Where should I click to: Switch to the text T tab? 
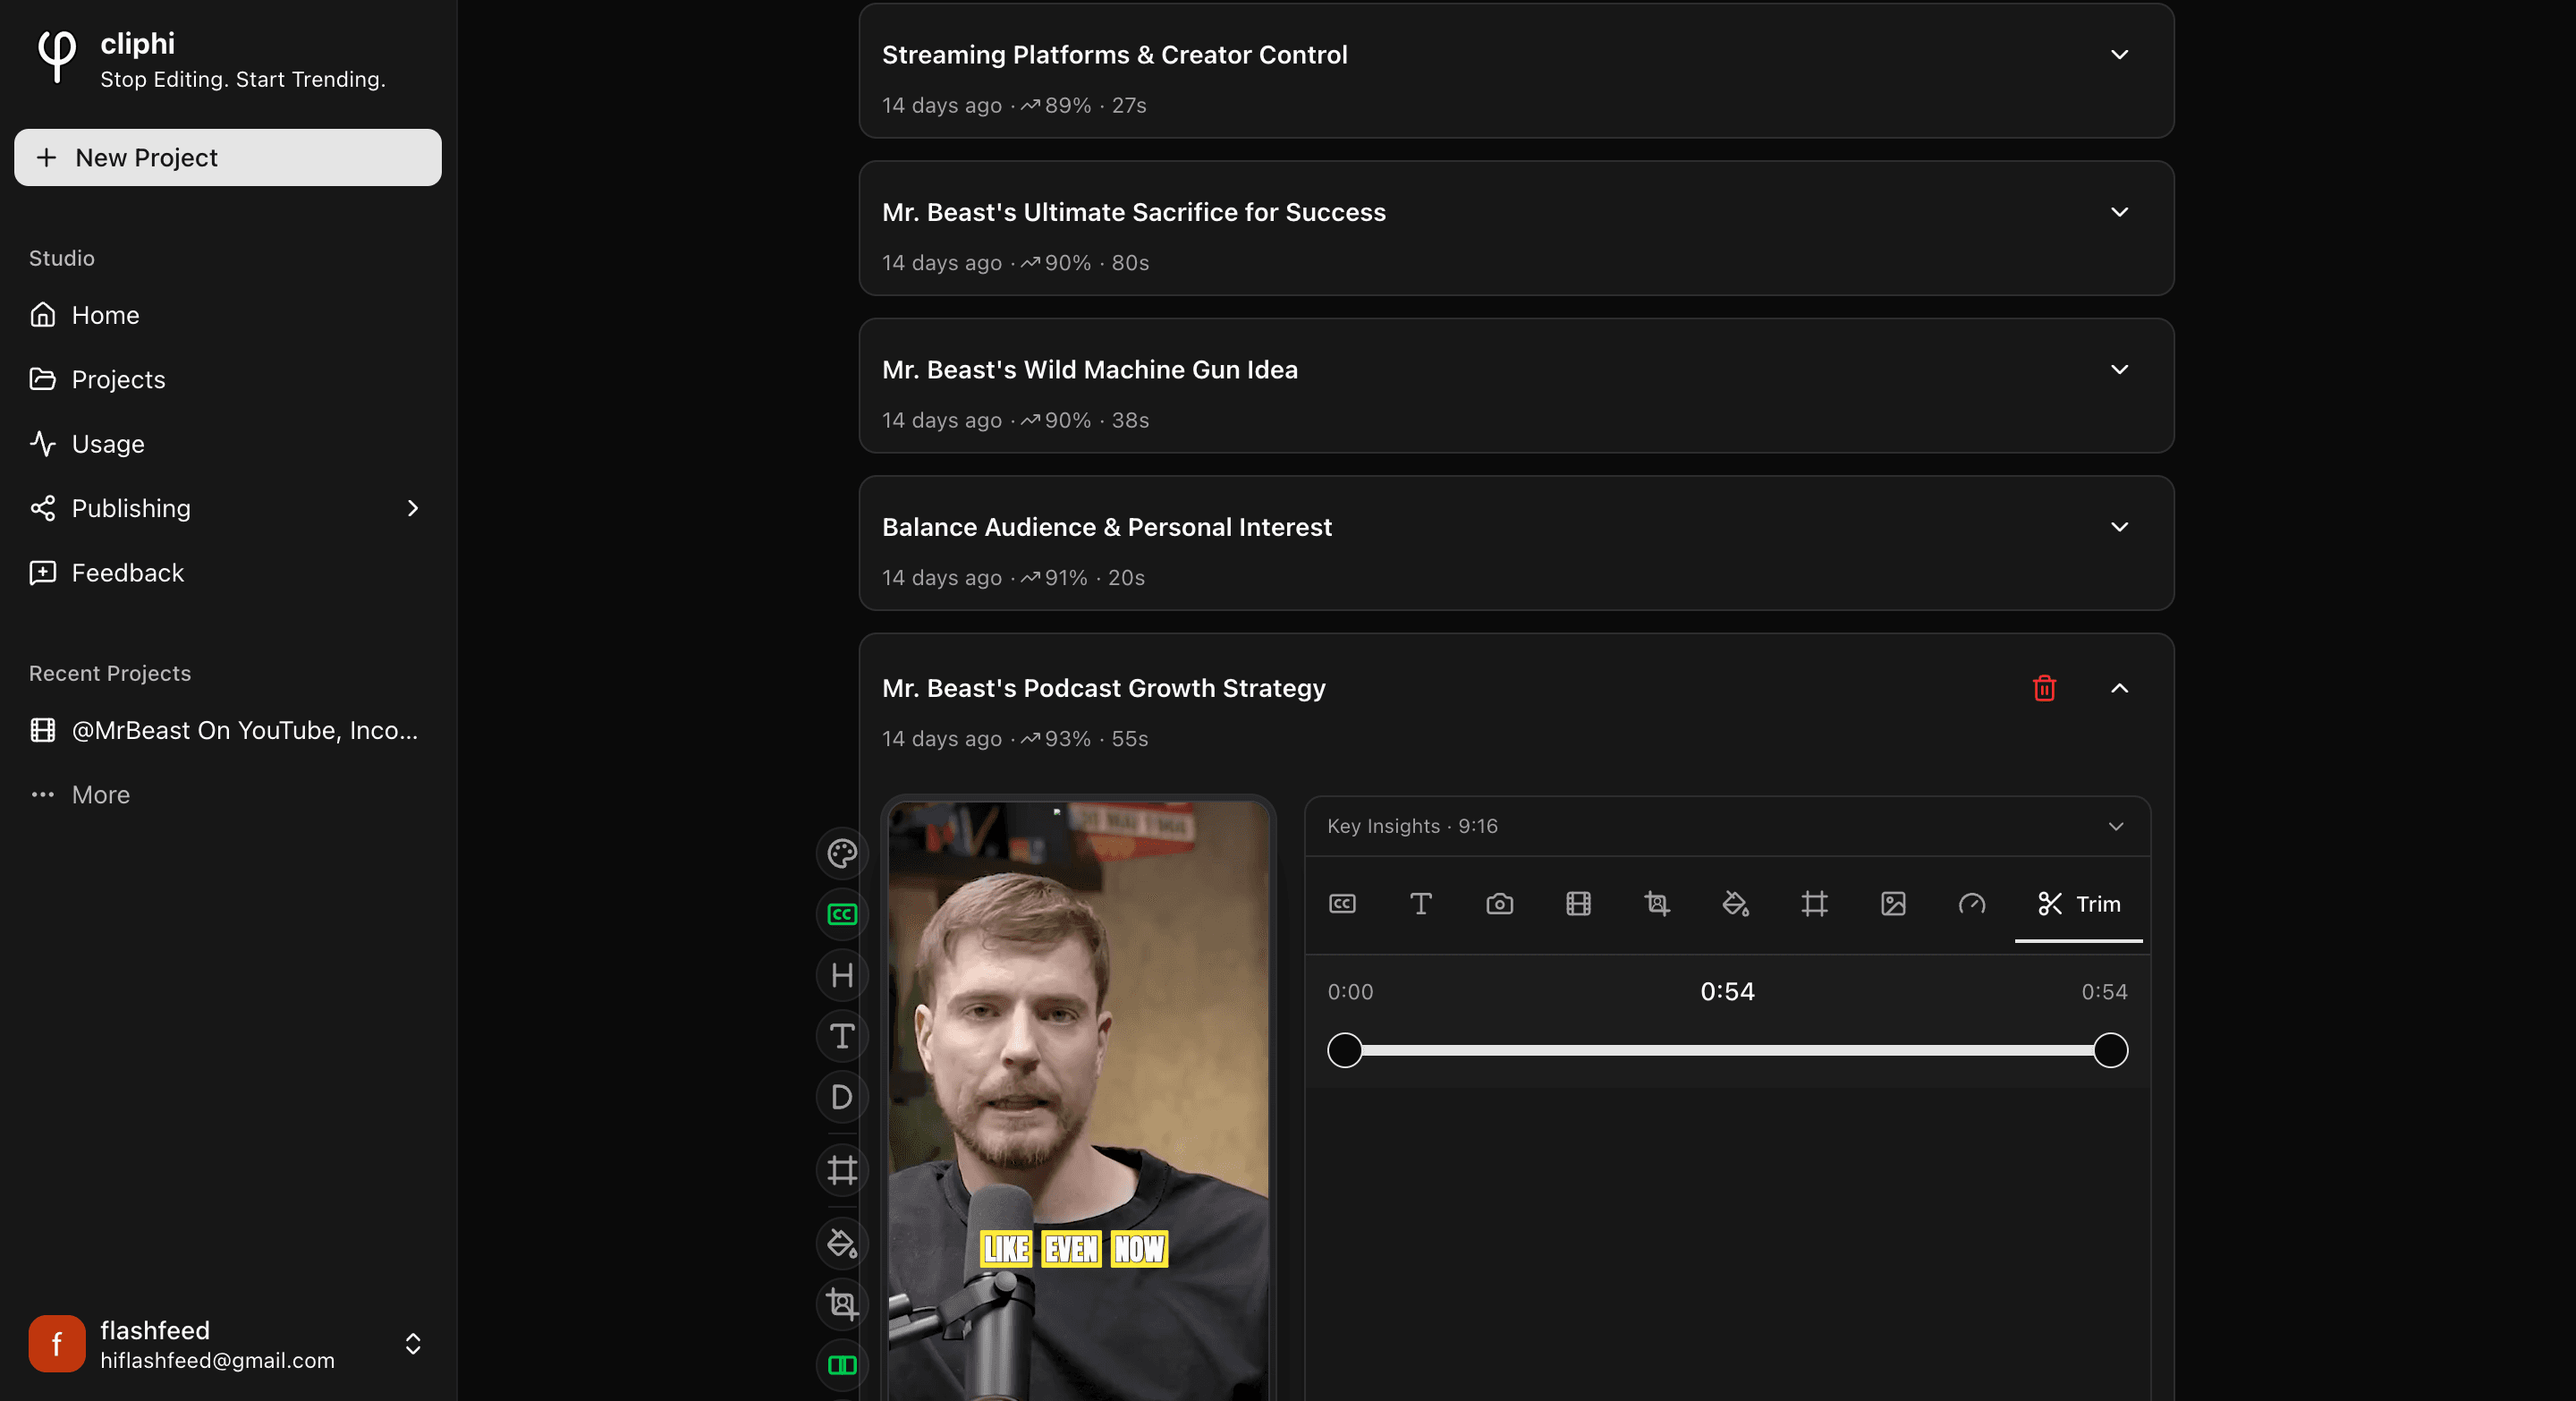point(1420,904)
